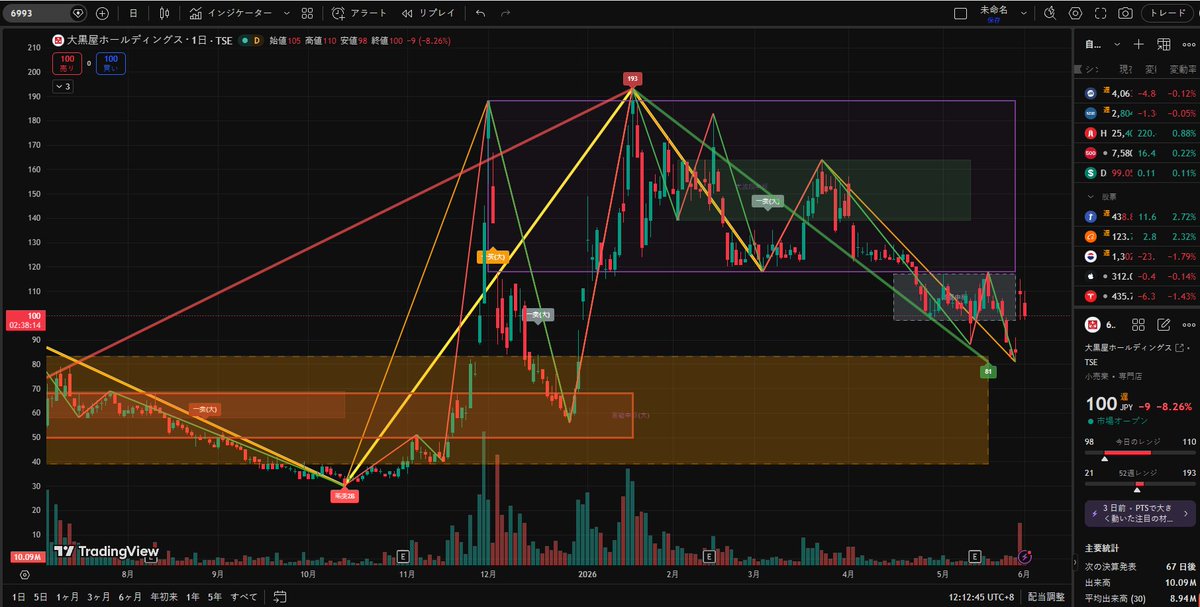Click the symbol flag dropdown in search box
Image resolution: width=1200 pixels, height=607 pixels.
[x=78, y=14]
